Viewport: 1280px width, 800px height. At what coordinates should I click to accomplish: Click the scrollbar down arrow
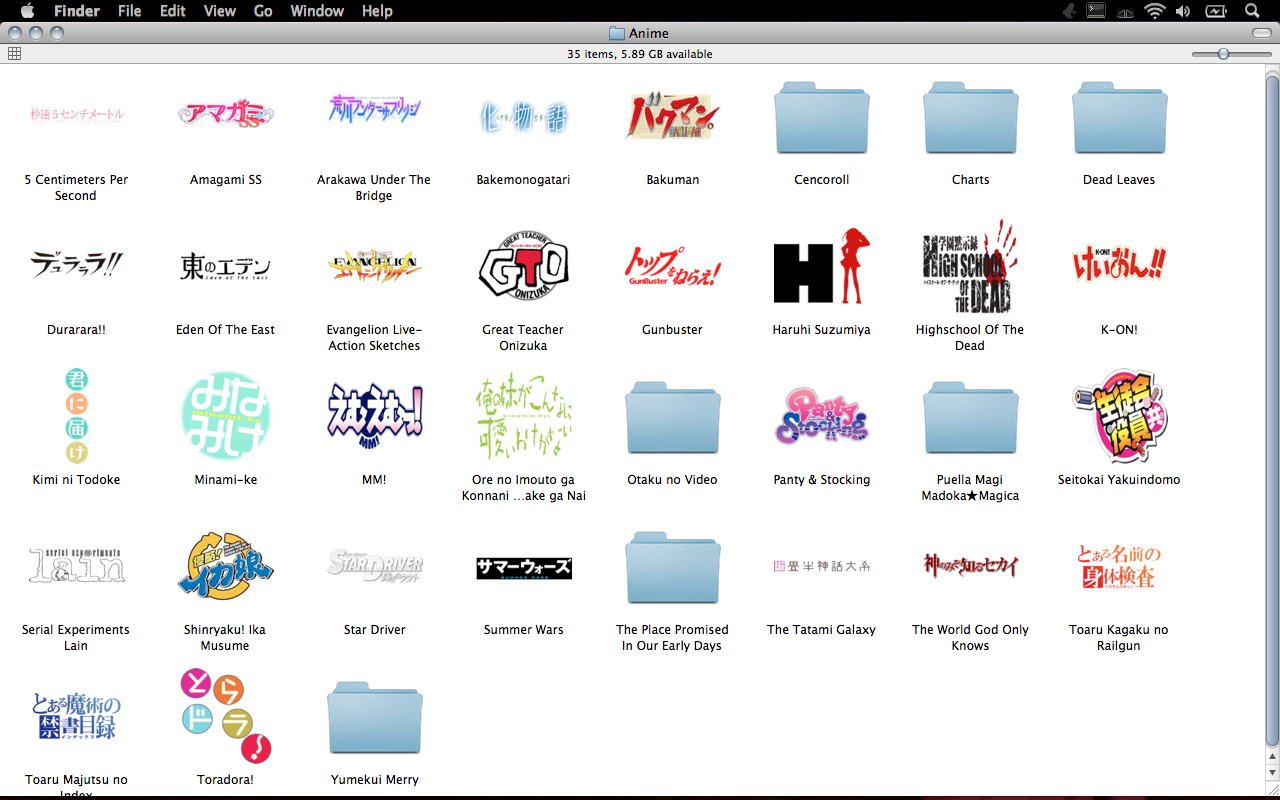coord(1272,773)
